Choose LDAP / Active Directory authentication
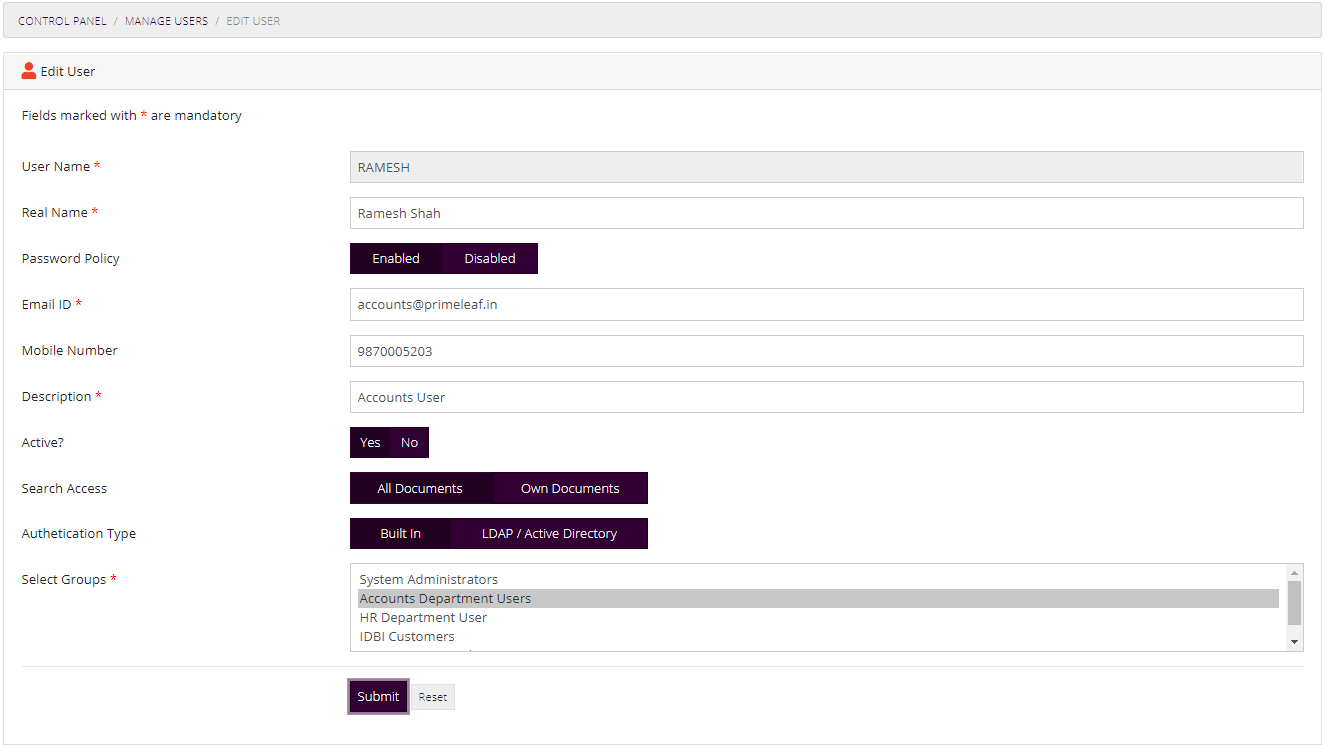 pyautogui.click(x=549, y=533)
